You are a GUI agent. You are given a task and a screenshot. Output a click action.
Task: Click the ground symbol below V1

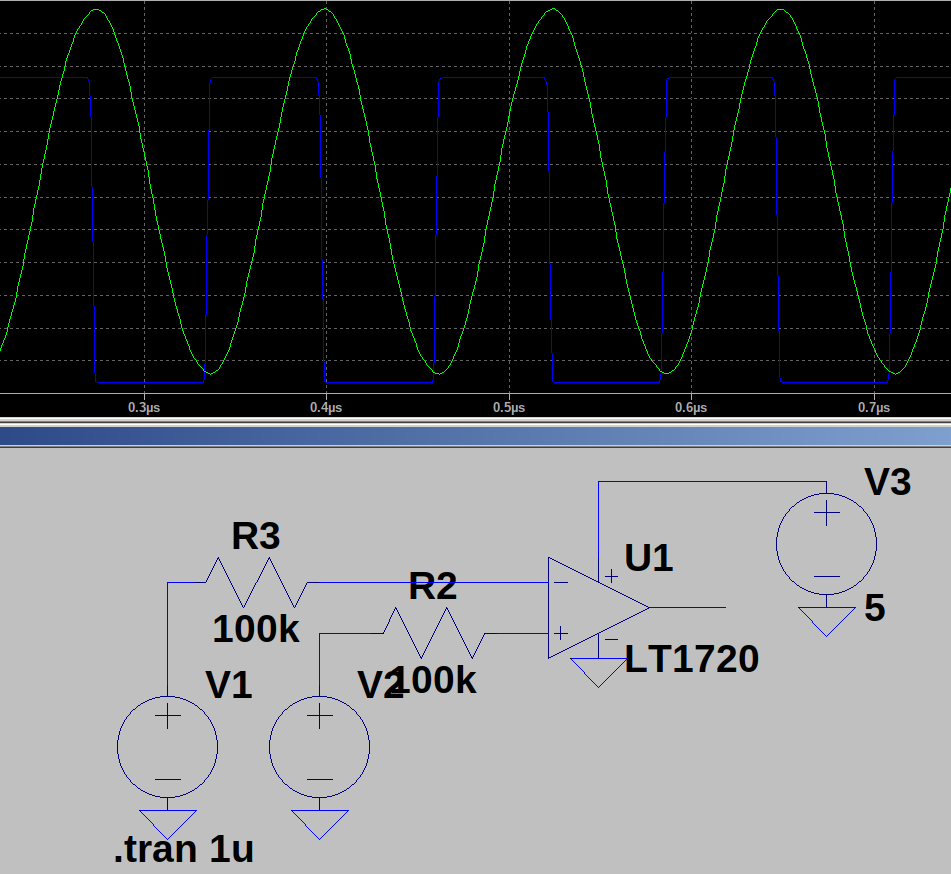pos(167,823)
